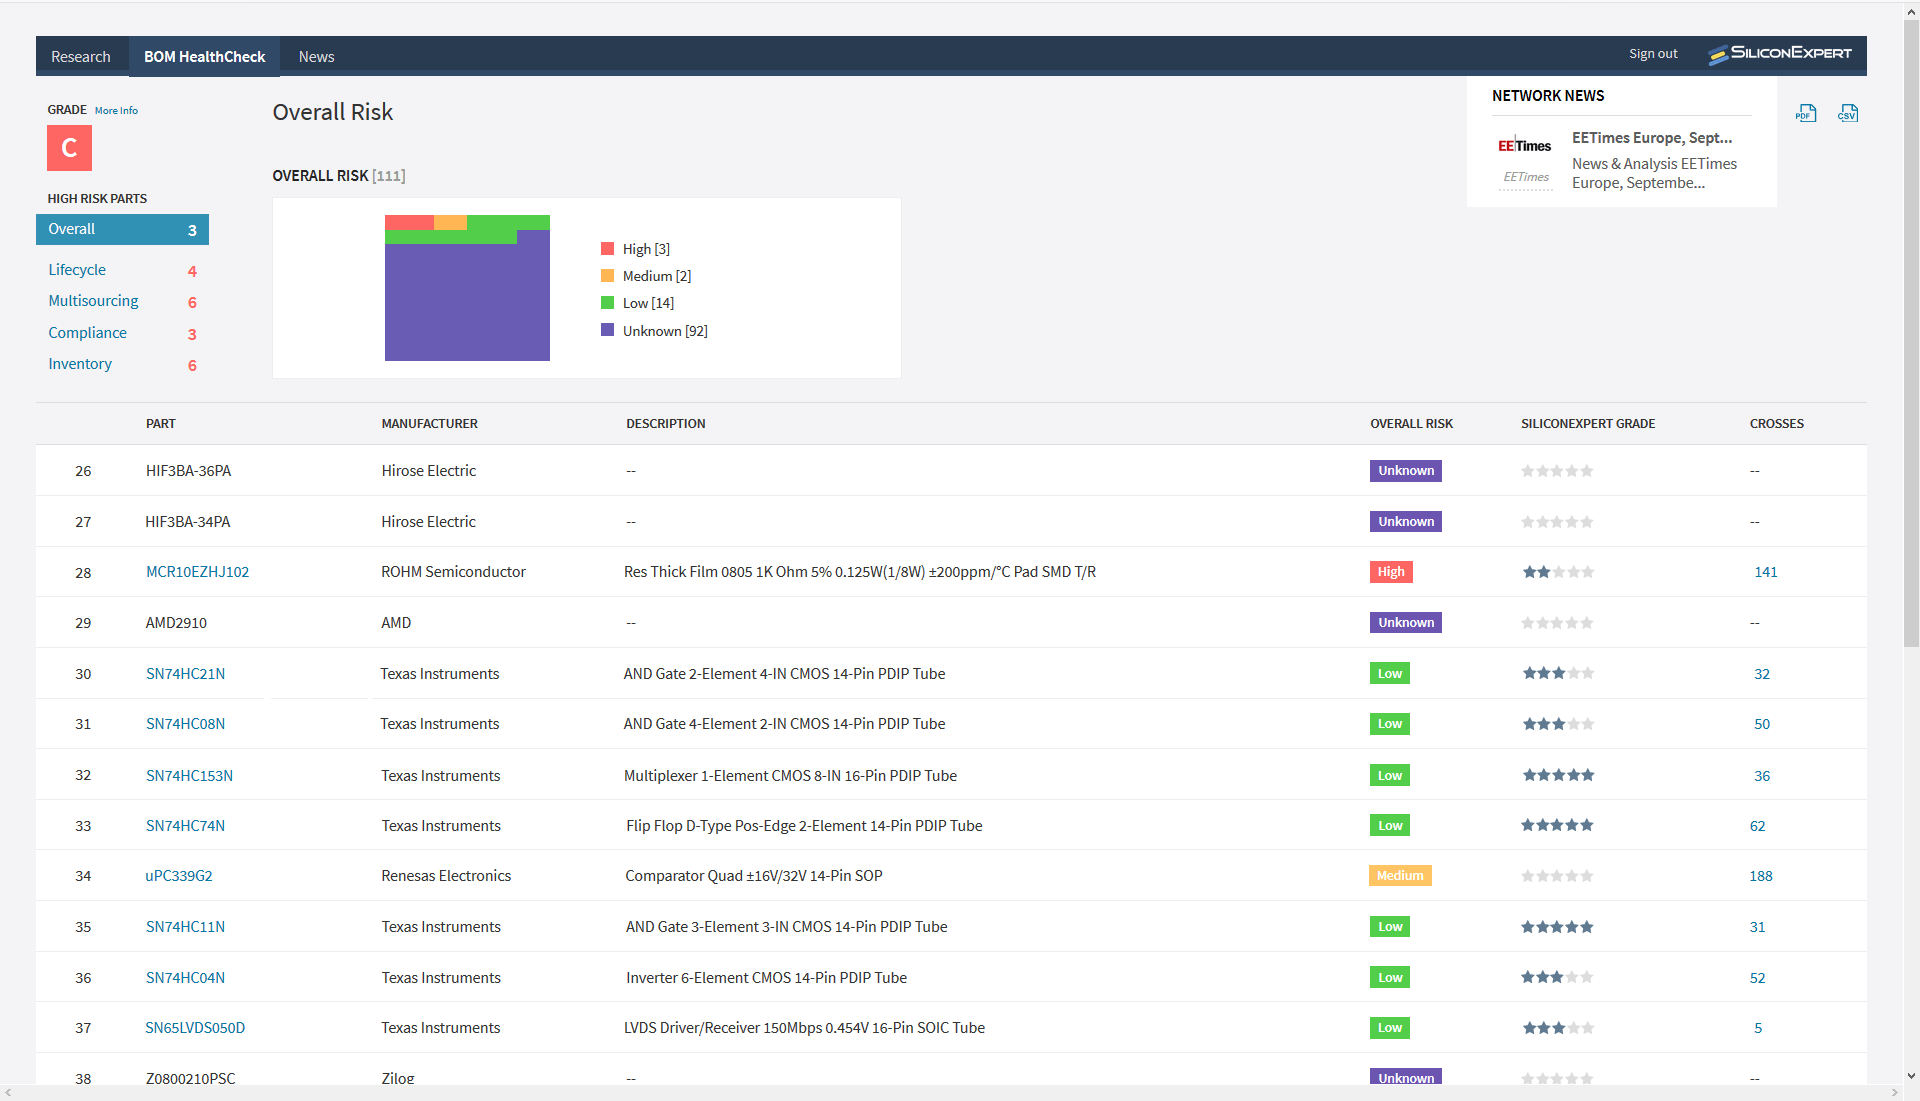Click Low risk badge for SN74HC21N

[x=1390, y=674]
